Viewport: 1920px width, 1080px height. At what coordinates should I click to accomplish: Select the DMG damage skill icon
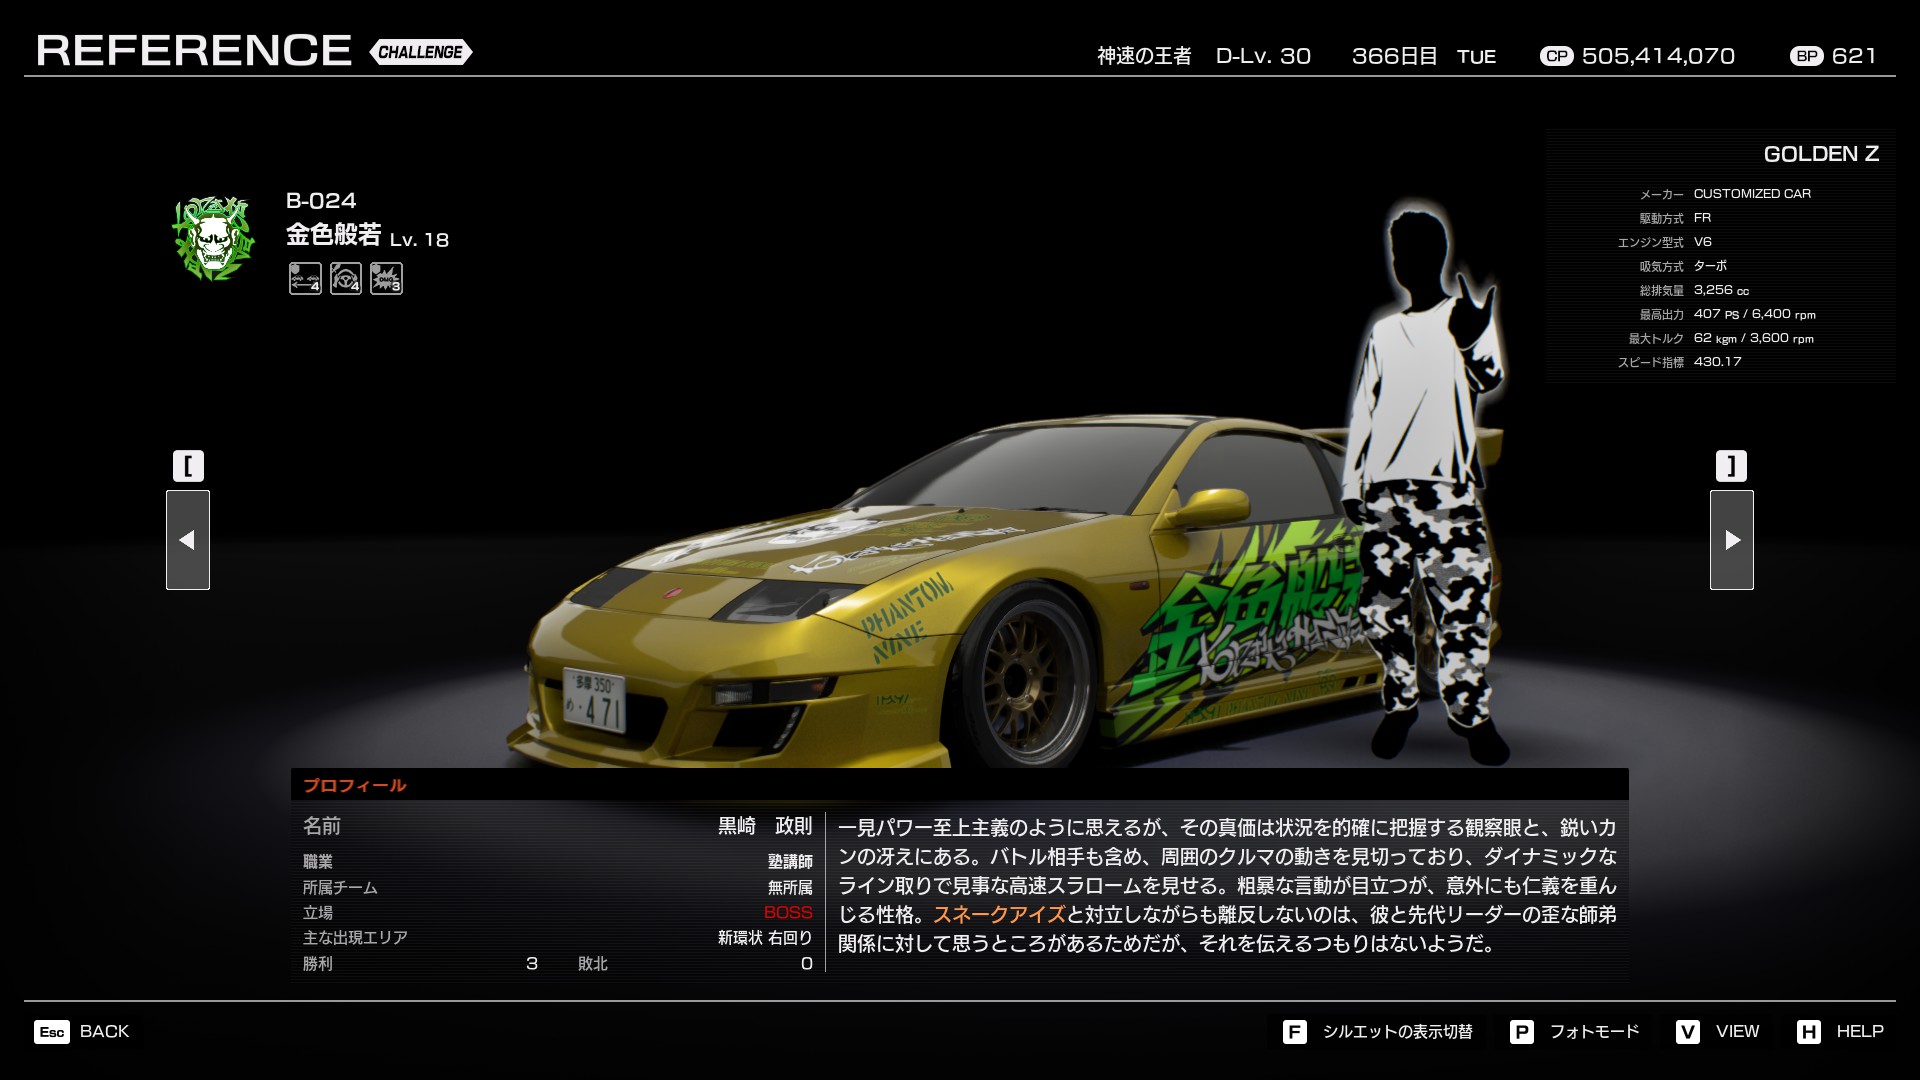coord(386,279)
